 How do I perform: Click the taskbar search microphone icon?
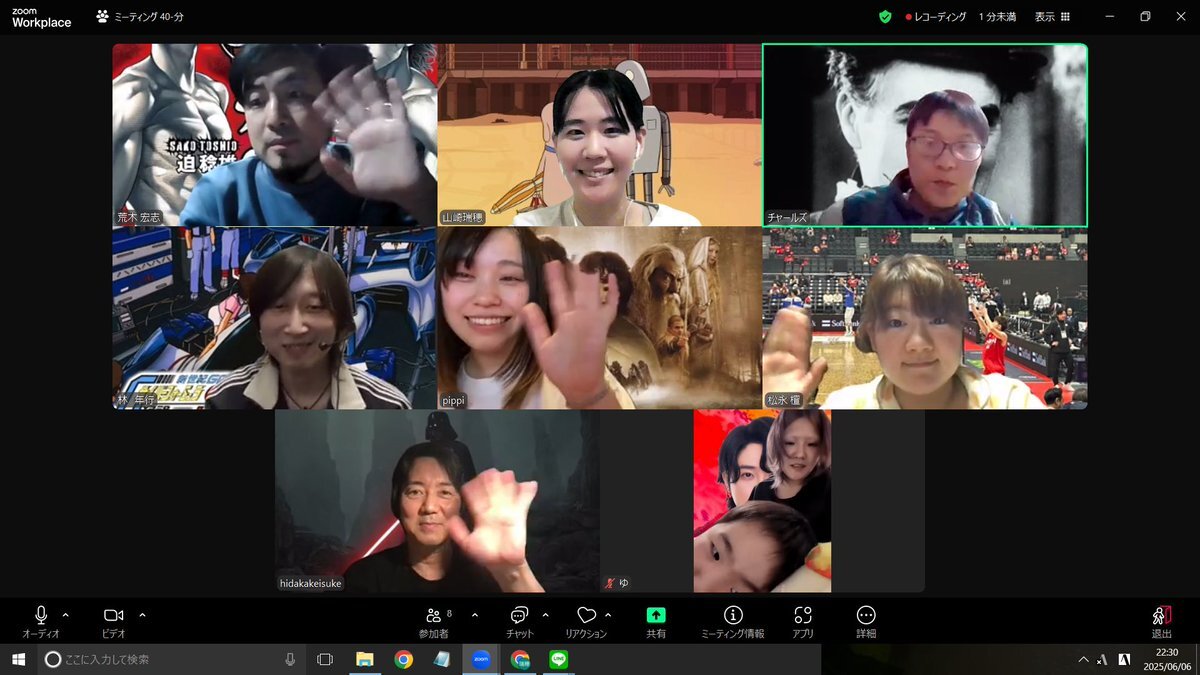pos(290,659)
